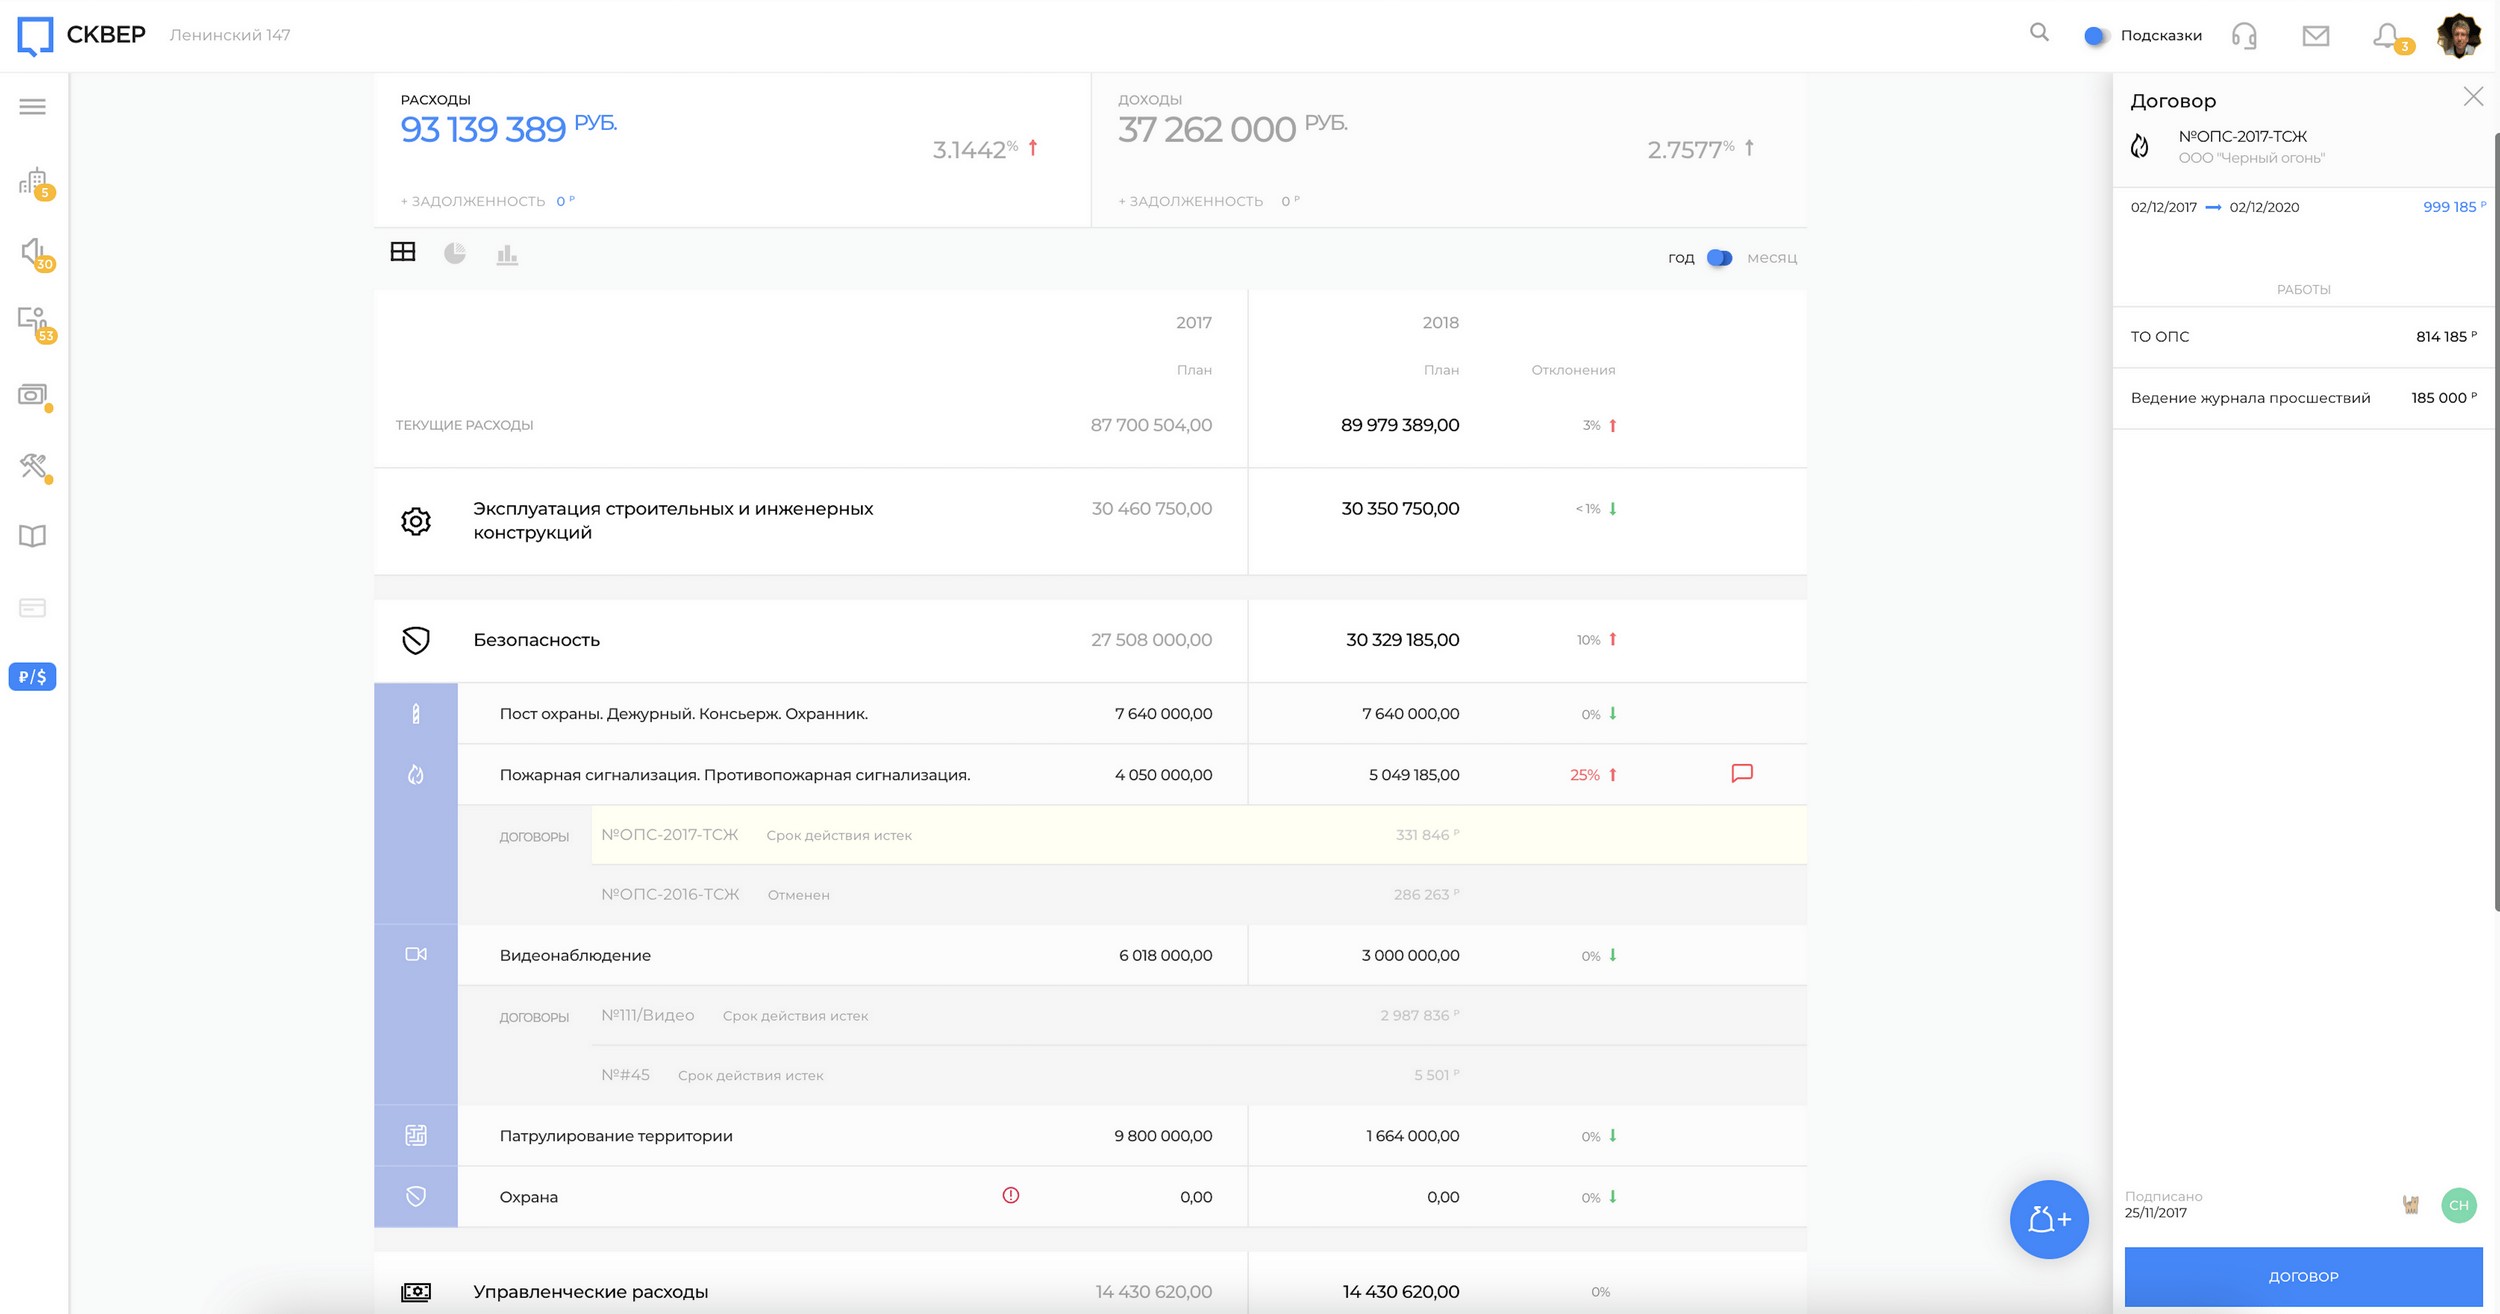Screen dimensions: 2500x1314
Task: Open the hamburger menu in sidebar
Action: 32,107
